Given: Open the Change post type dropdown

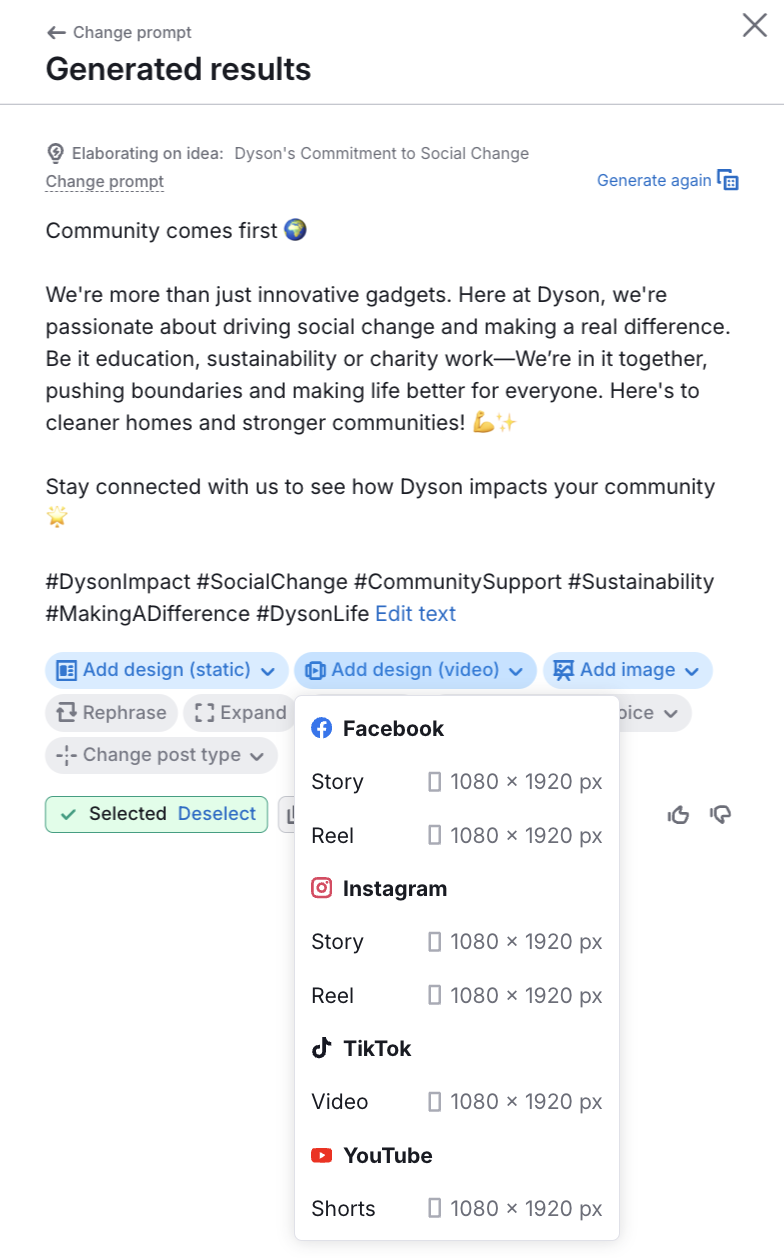Looking at the screenshot, I should [x=161, y=755].
